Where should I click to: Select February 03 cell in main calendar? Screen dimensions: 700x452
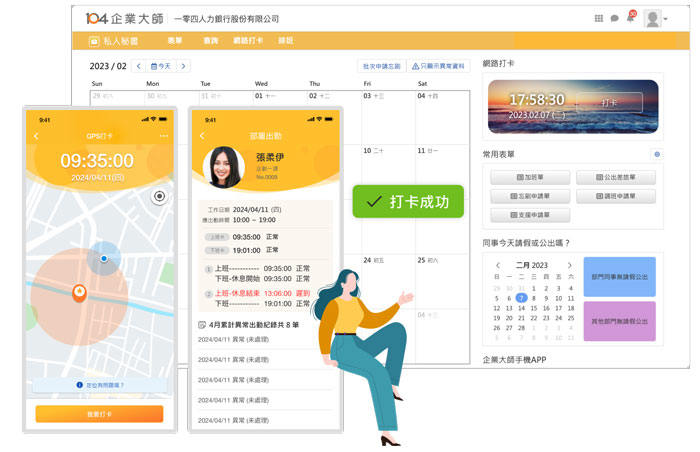click(x=388, y=117)
